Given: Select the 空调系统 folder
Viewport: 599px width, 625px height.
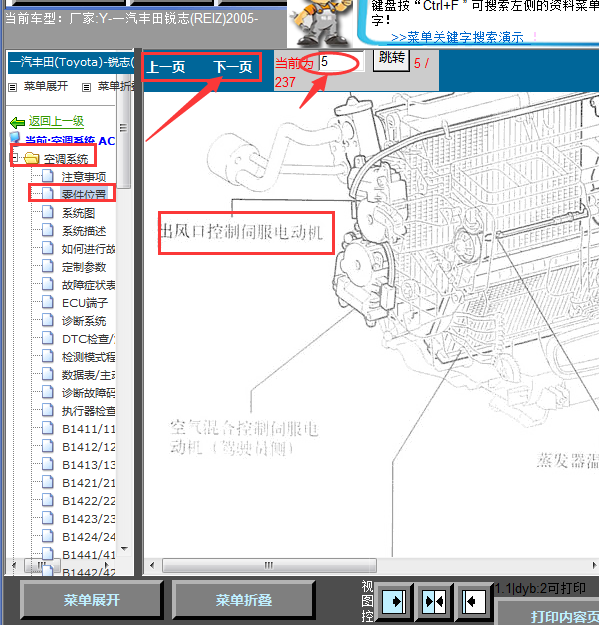Looking at the screenshot, I should (66, 159).
